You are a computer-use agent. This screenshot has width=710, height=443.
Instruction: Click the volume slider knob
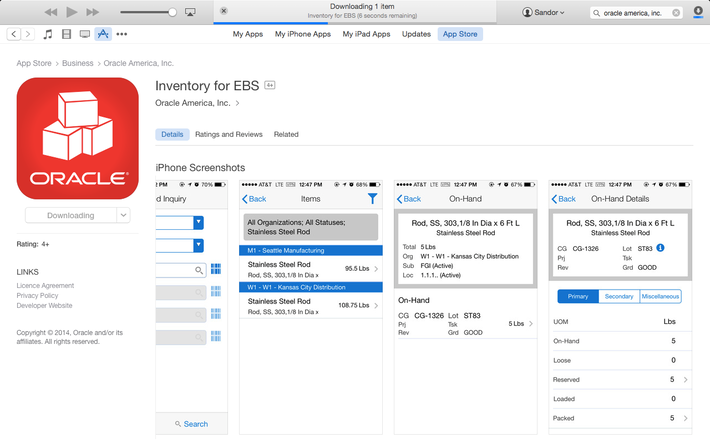pos(172,12)
